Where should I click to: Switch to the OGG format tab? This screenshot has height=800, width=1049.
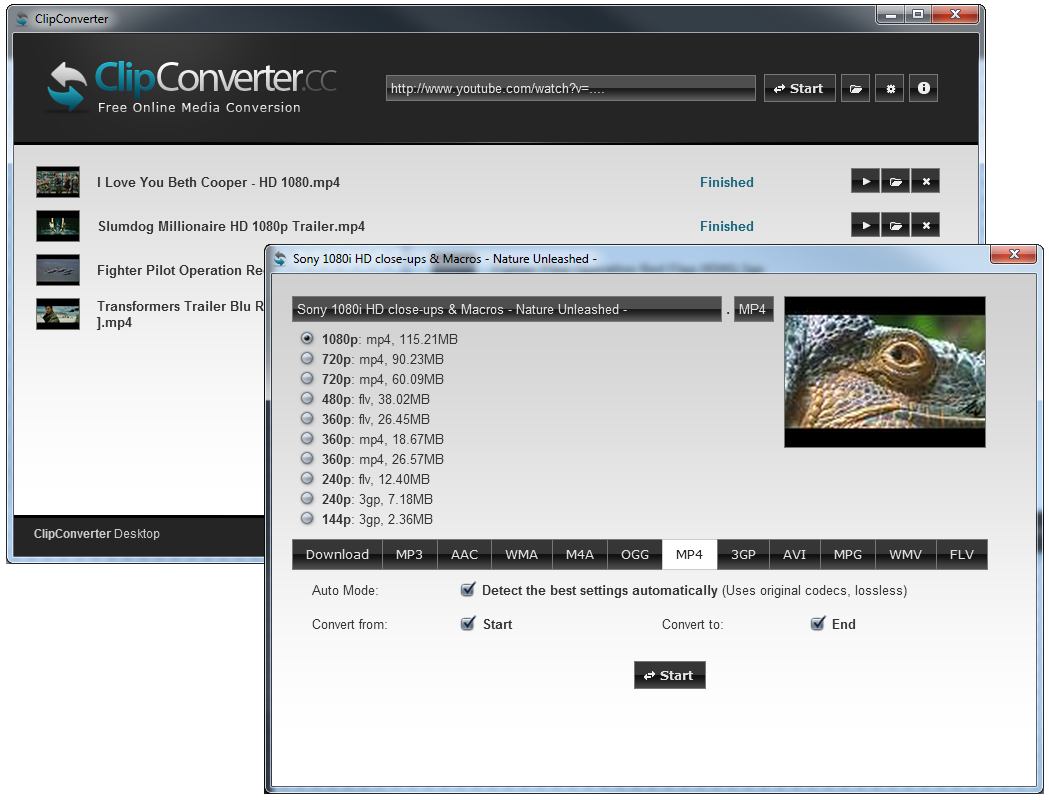pos(635,555)
